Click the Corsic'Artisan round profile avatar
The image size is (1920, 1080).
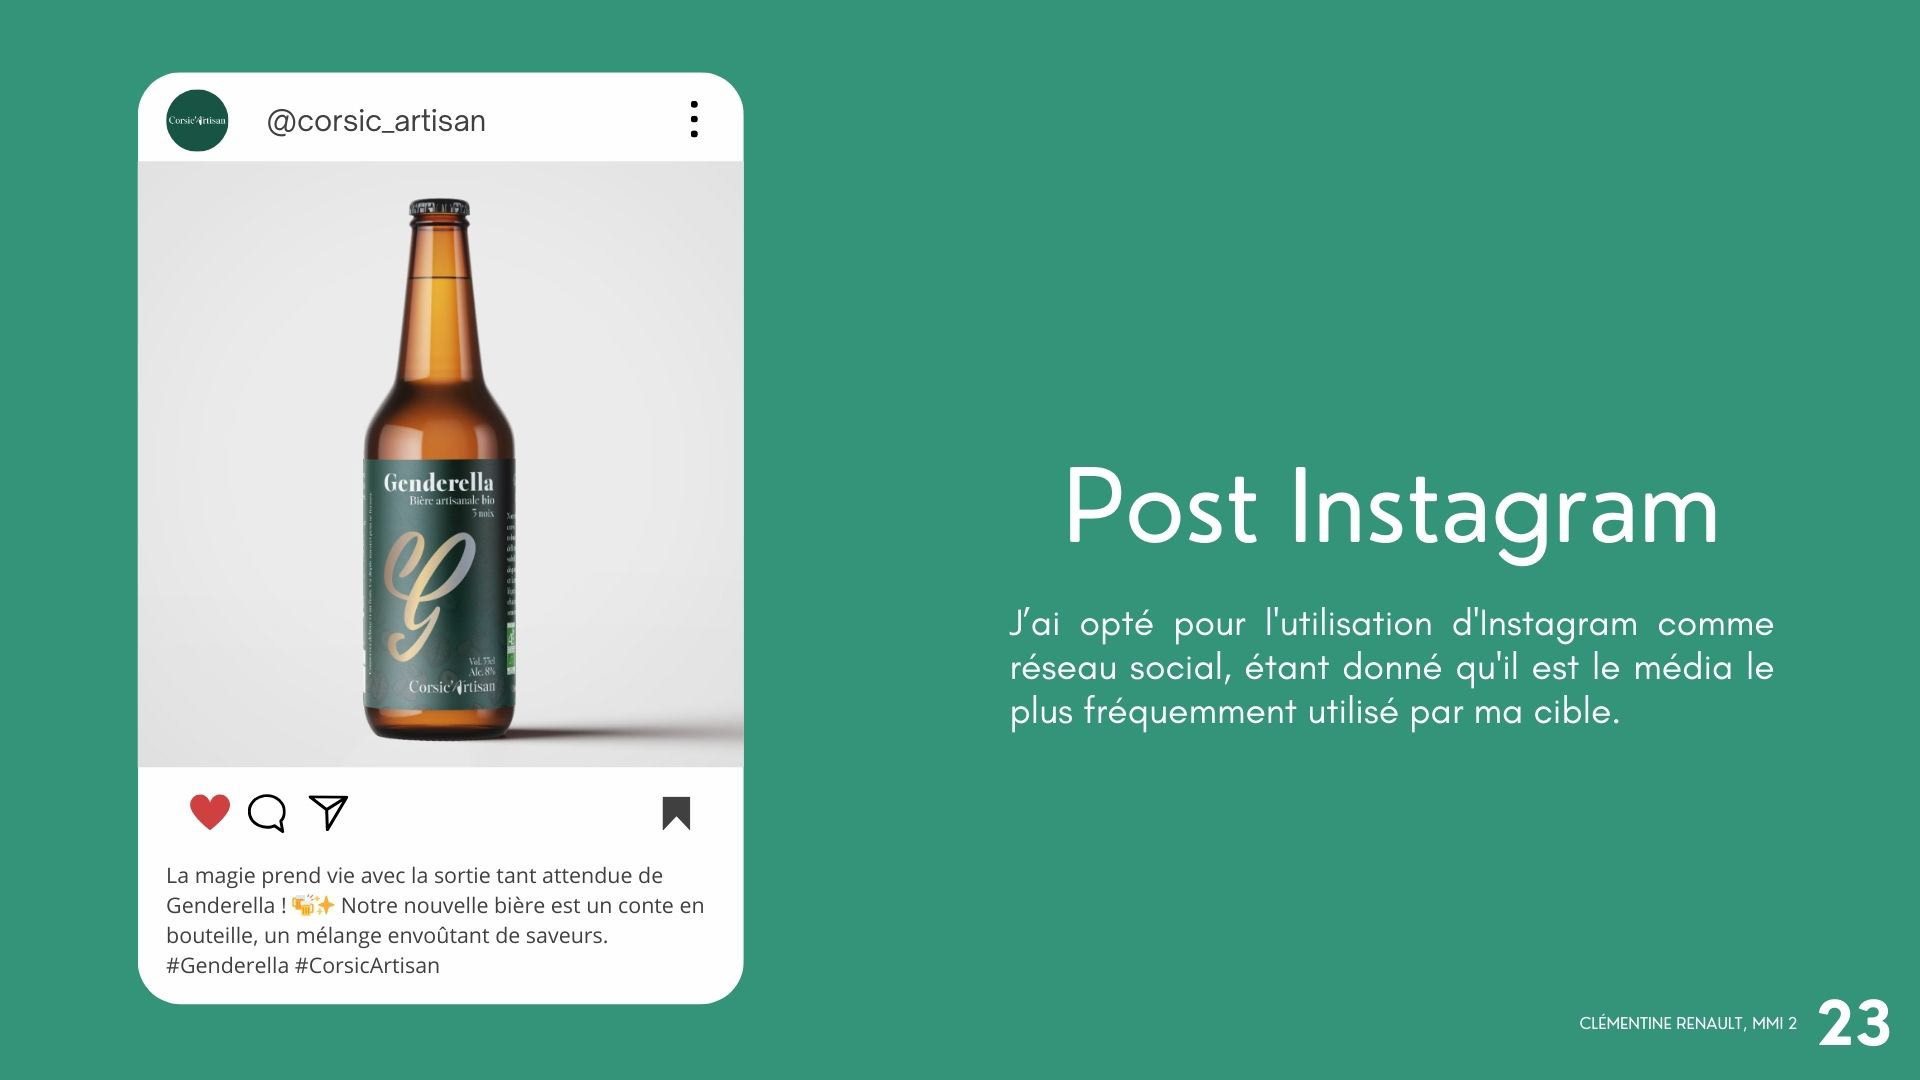click(197, 120)
